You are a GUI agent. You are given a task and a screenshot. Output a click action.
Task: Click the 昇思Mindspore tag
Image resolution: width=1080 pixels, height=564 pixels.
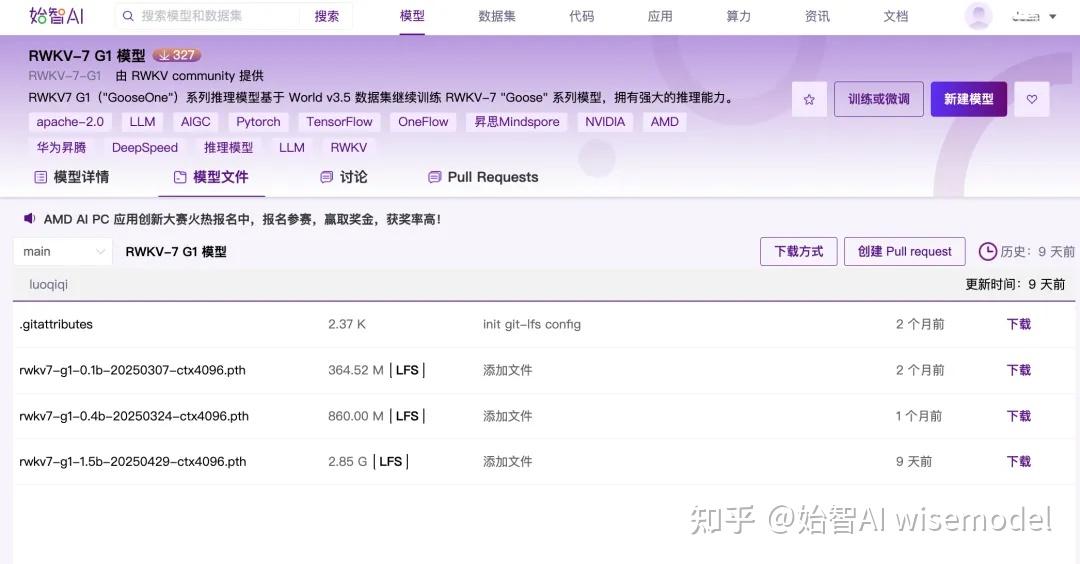(x=517, y=122)
